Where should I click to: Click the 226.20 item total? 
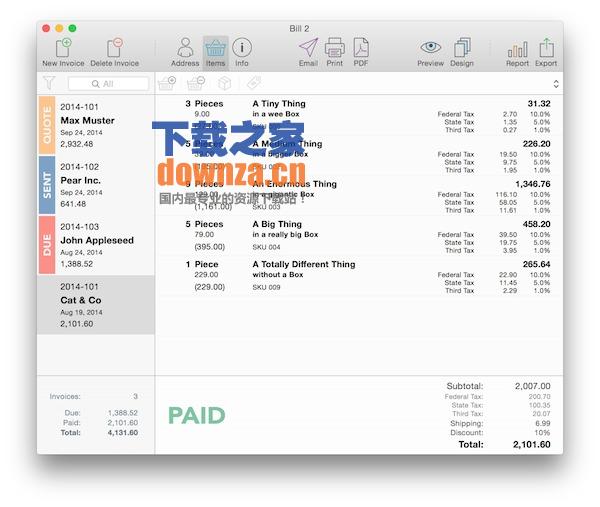[536, 144]
